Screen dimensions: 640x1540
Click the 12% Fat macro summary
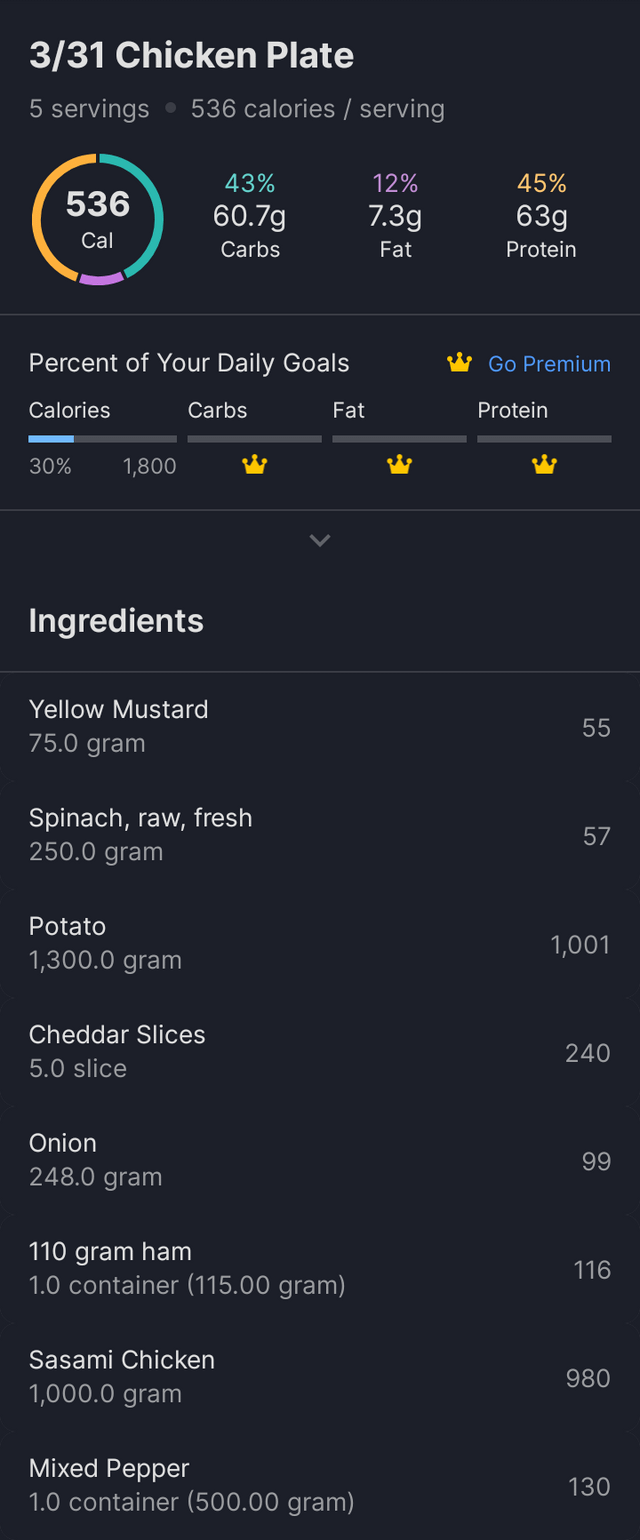(x=396, y=216)
